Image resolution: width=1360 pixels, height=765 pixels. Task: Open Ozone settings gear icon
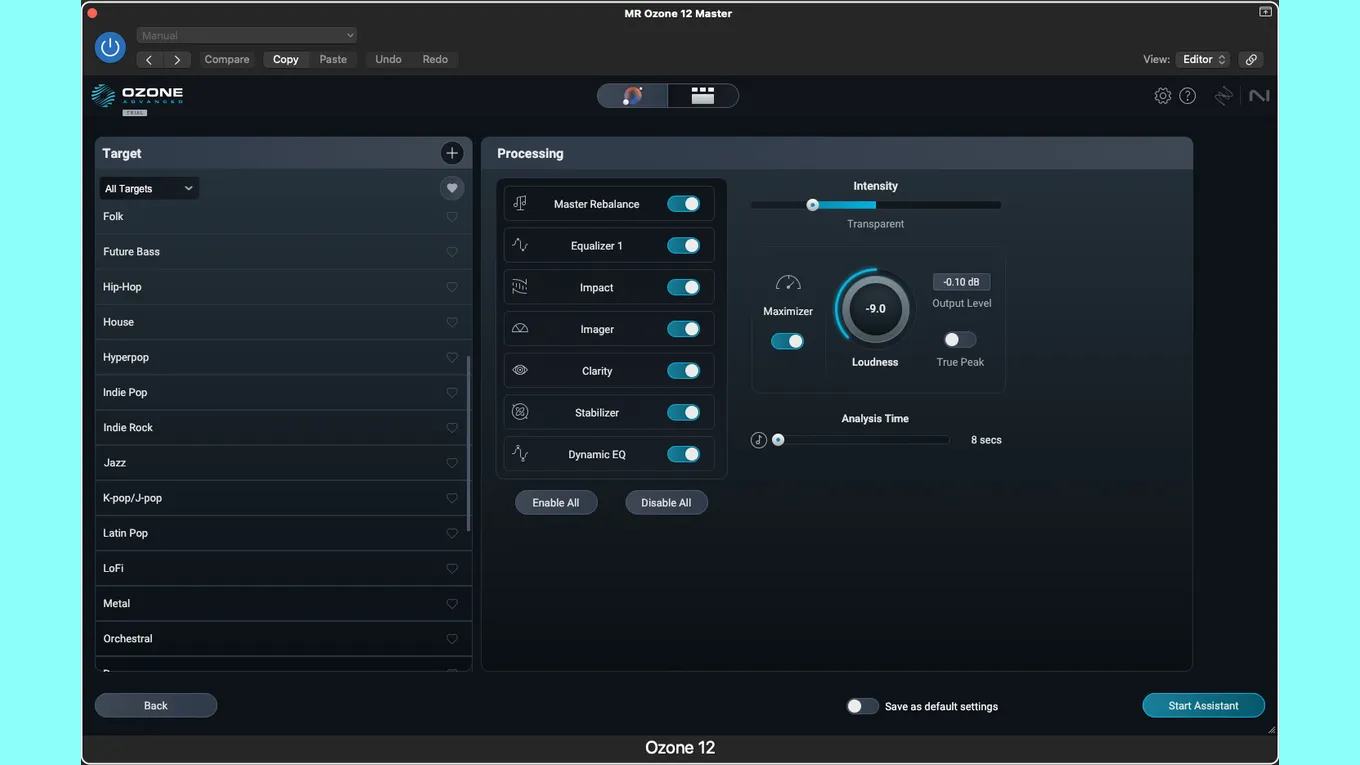click(x=1162, y=96)
